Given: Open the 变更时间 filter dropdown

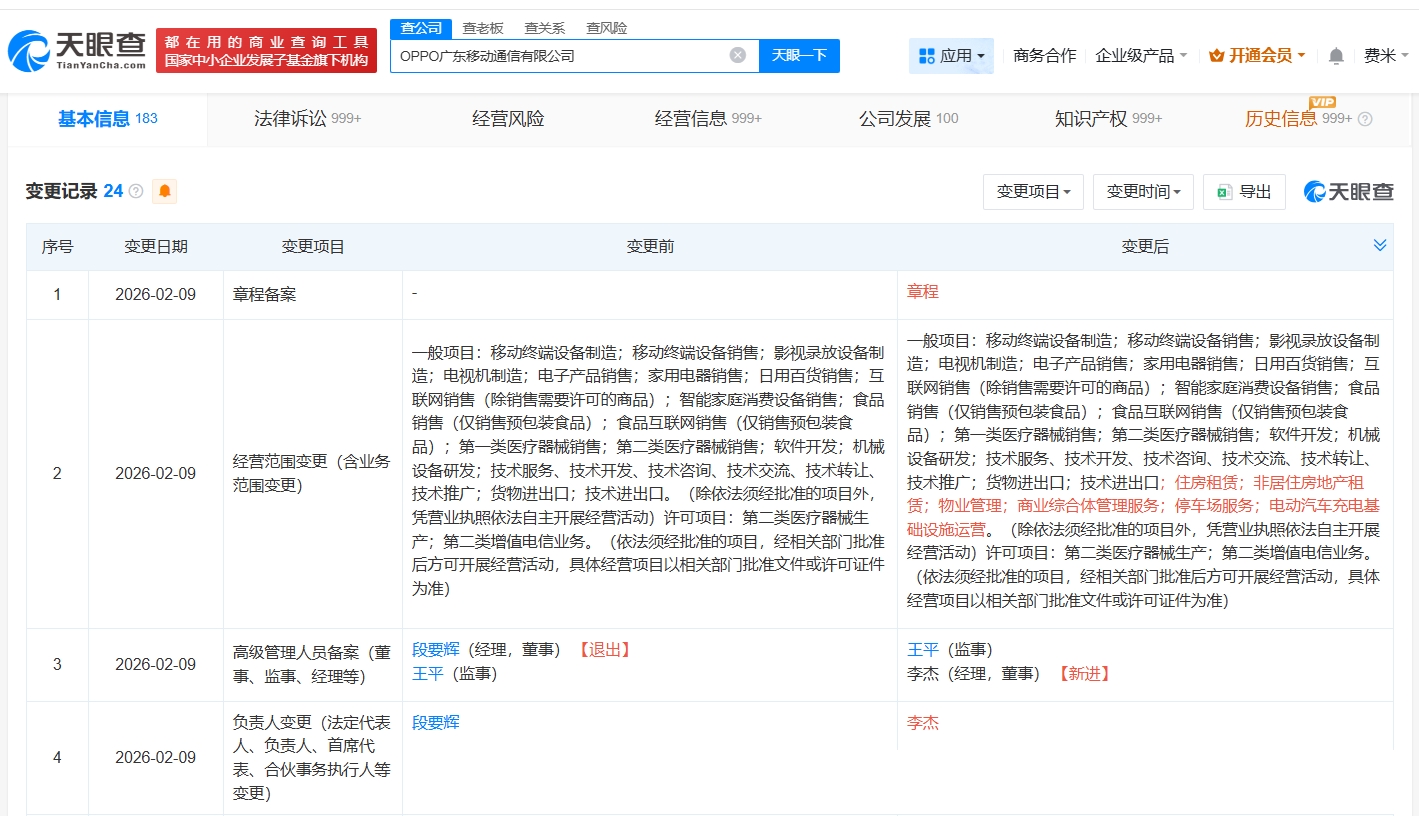Looking at the screenshot, I should pyautogui.click(x=1143, y=192).
